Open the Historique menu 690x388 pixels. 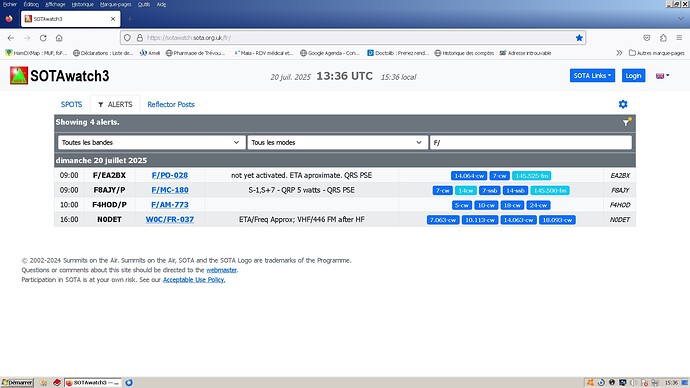pos(82,4)
